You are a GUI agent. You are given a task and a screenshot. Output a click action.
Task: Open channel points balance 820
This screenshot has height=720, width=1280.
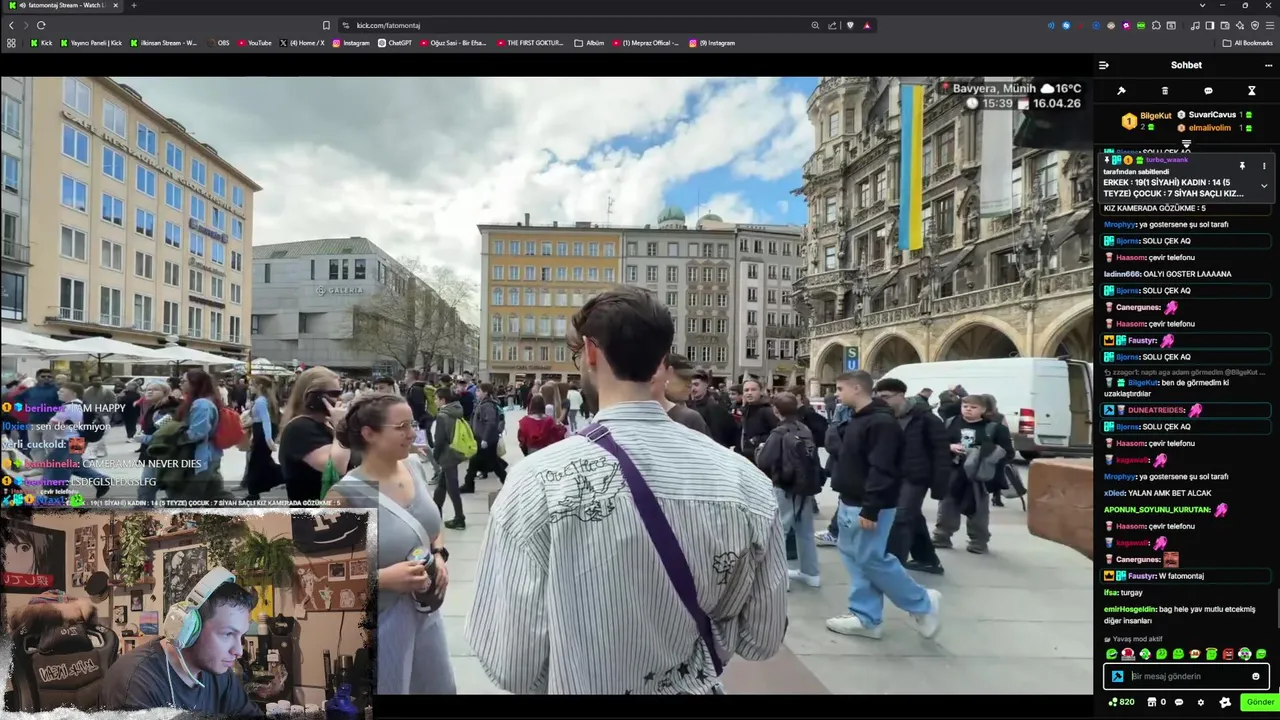click(1122, 702)
